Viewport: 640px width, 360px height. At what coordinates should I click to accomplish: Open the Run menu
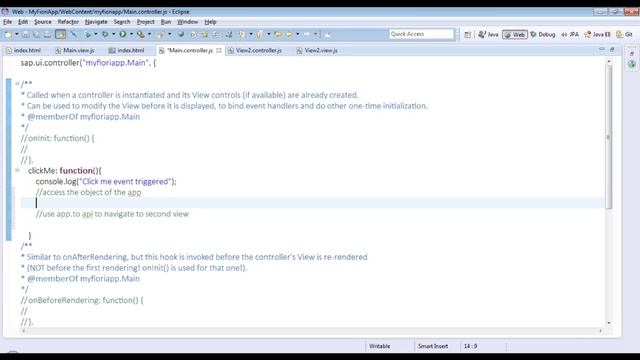166,22
